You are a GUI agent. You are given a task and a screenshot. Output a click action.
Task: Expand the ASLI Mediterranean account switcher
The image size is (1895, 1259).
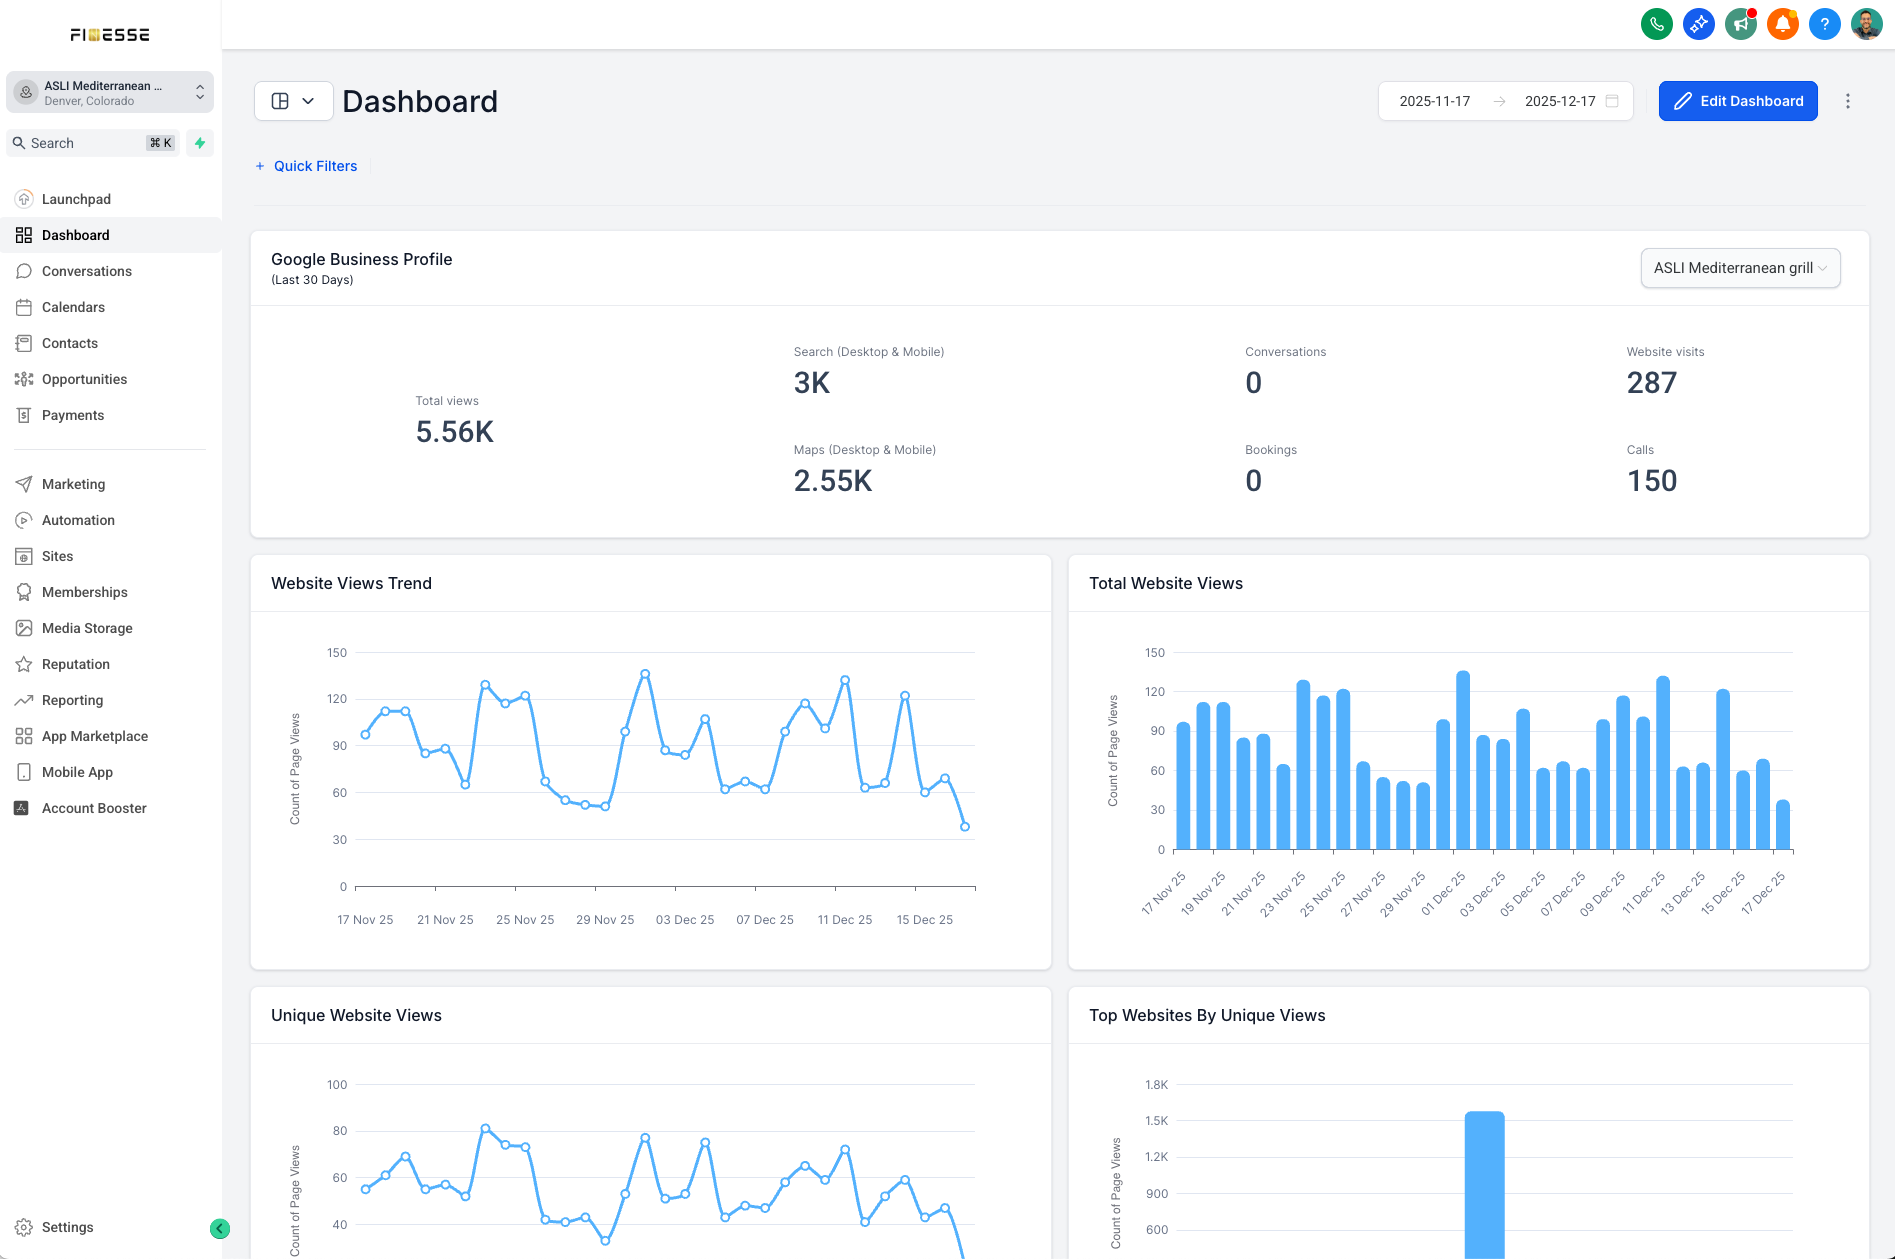110,92
